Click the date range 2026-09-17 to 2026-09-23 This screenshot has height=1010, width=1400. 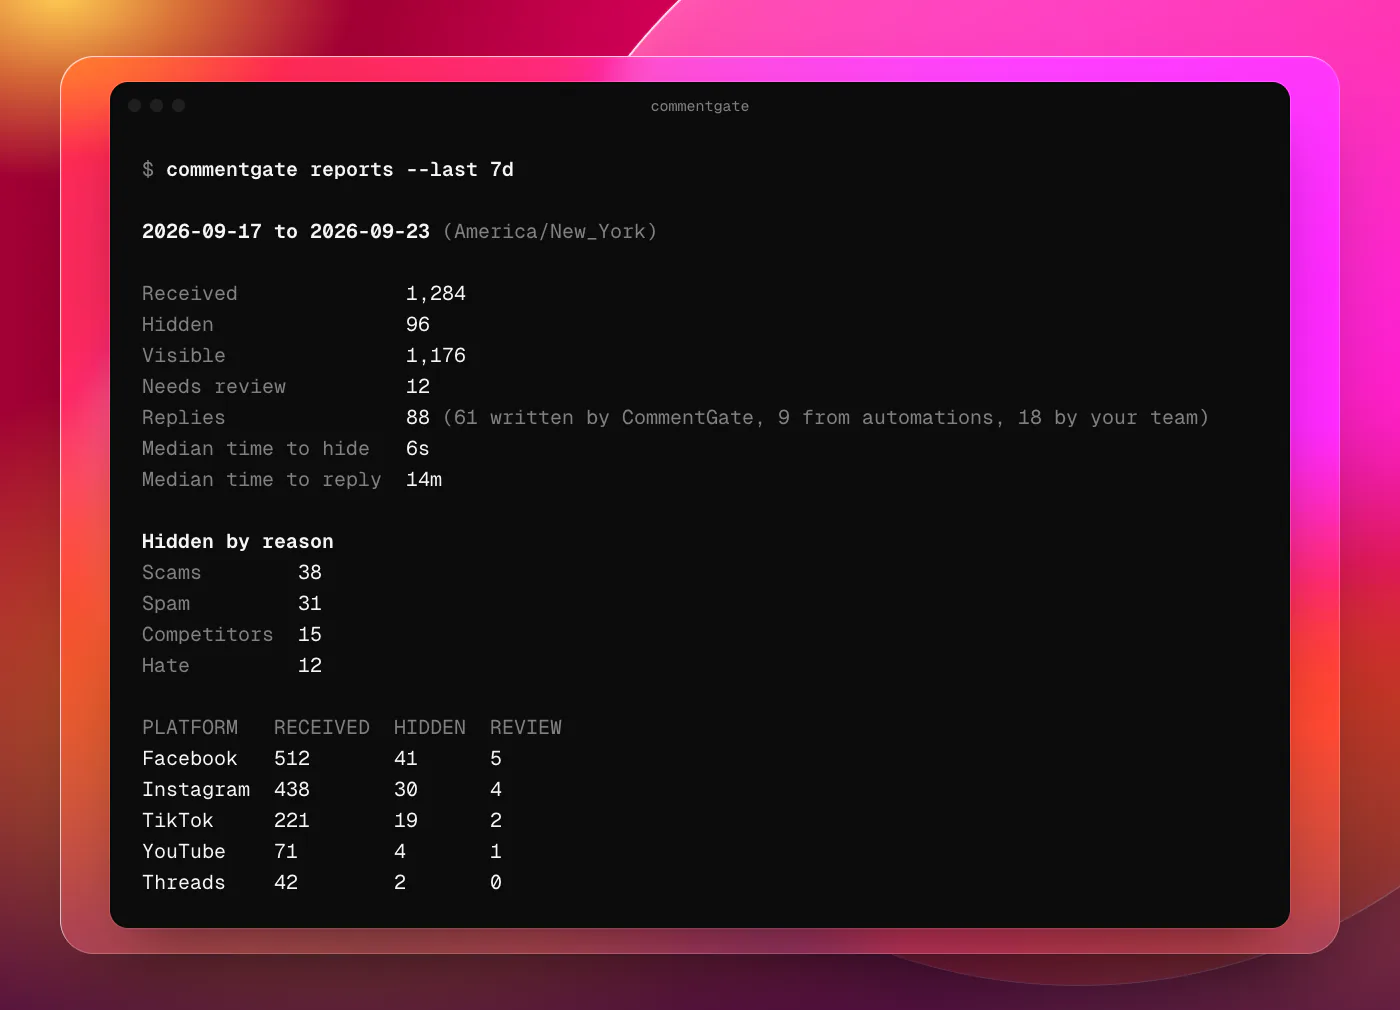tap(286, 232)
